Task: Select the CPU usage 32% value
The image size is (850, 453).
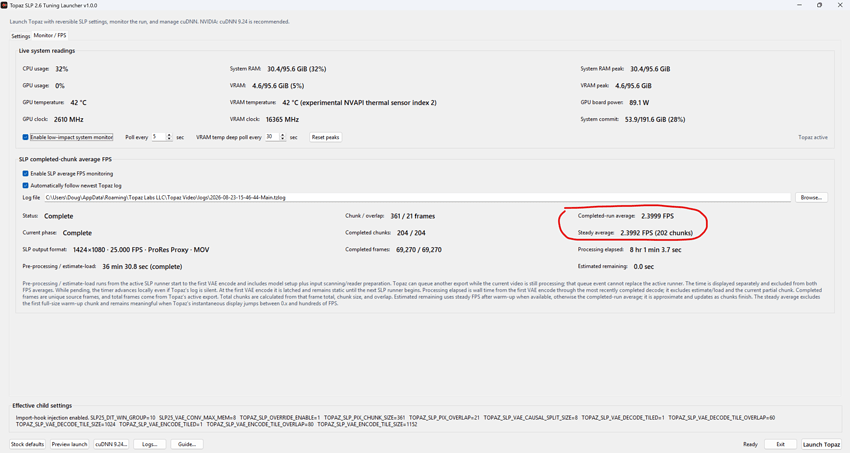Action: (x=62, y=69)
